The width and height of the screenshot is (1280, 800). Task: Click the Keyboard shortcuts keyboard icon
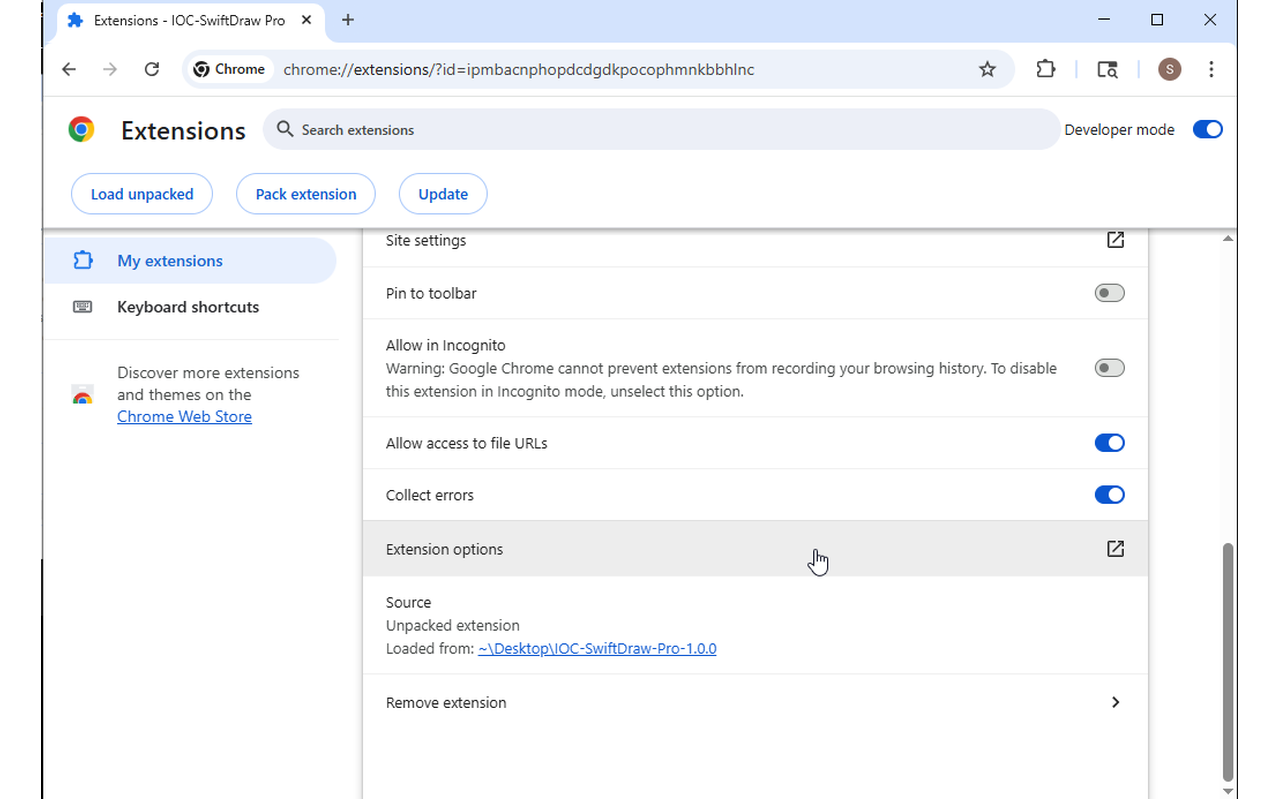[x=83, y=307]
